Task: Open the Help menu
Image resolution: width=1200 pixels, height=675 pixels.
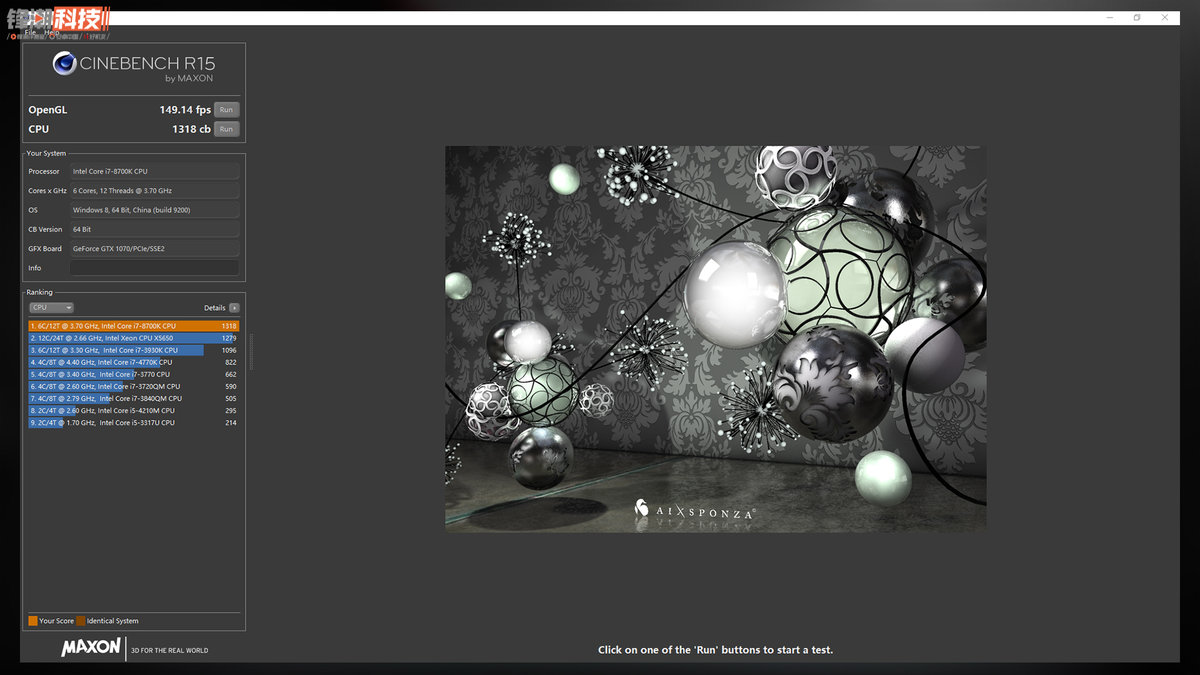Action: pos(51,32)
